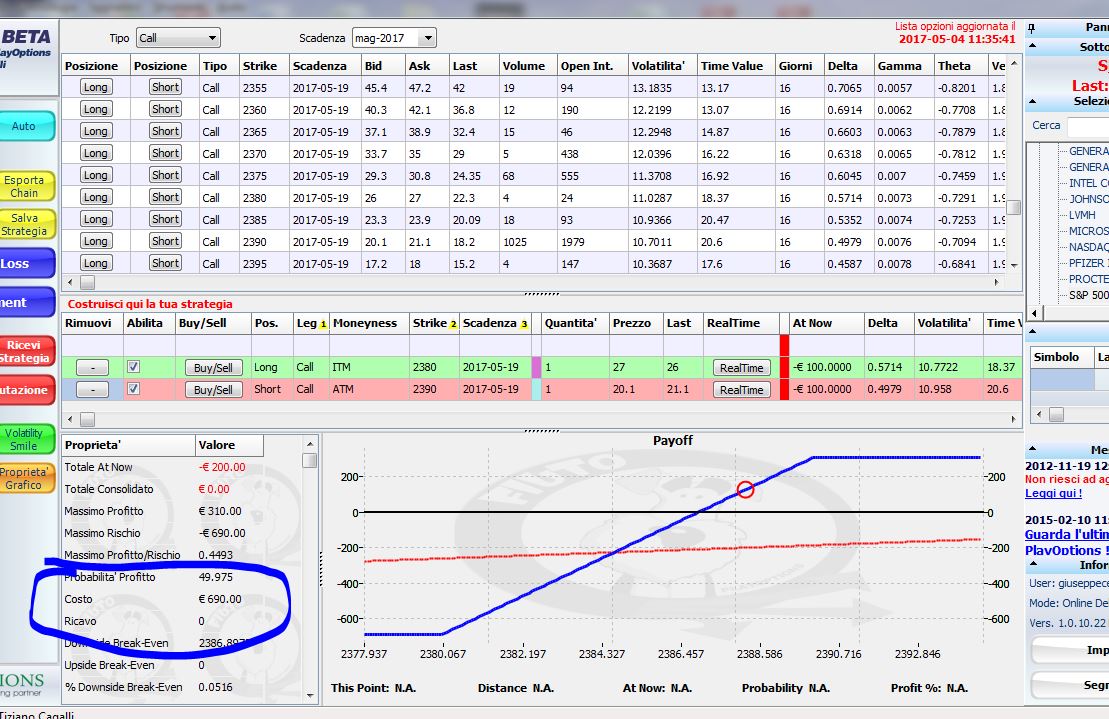Open the Leggi qui! link
This screenshot has width=1109, height=719.
1053,493
